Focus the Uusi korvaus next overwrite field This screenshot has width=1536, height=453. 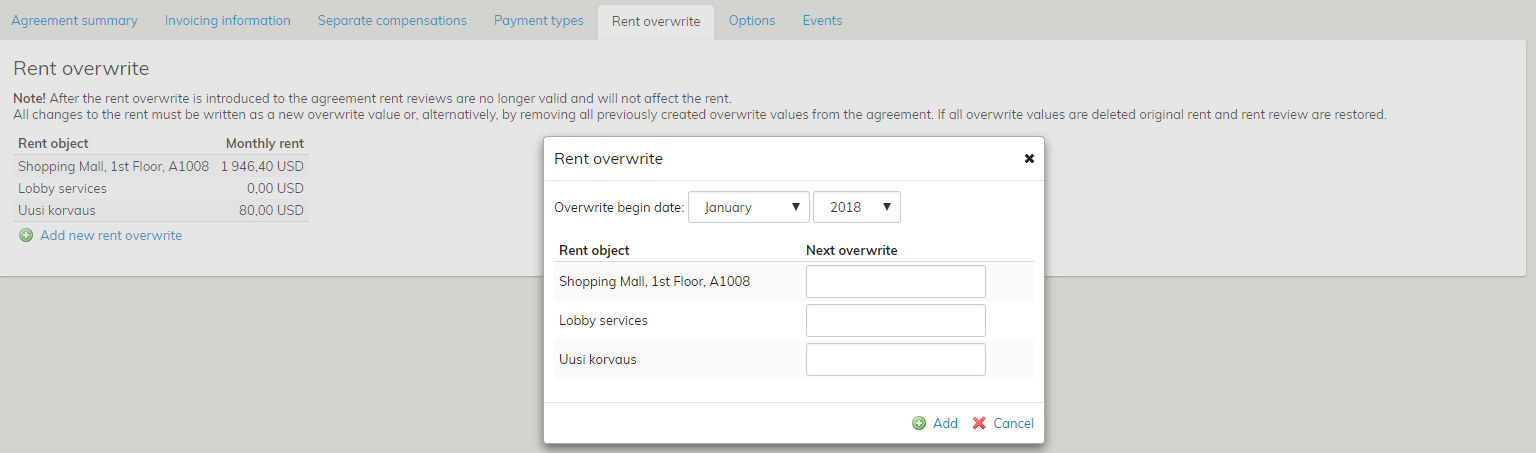pyautogui.click(x=895, y=360)
